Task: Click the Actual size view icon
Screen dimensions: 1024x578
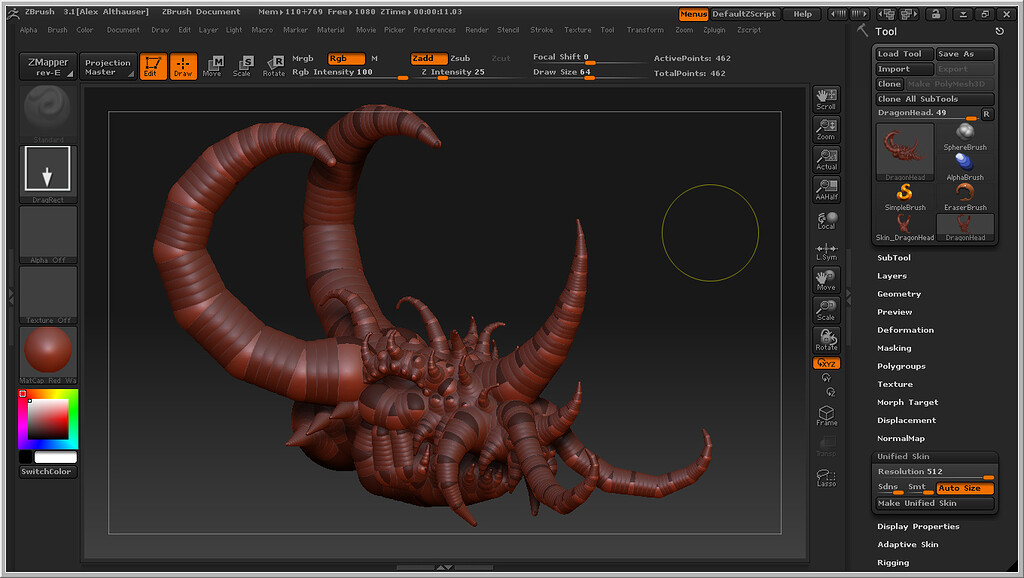Action: pyautogui.click(x=826, y=158)
